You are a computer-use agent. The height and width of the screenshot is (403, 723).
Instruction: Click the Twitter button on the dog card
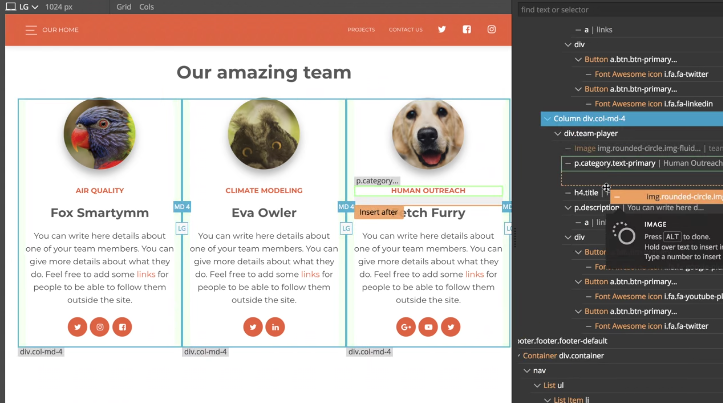click(x=450, y=327)
